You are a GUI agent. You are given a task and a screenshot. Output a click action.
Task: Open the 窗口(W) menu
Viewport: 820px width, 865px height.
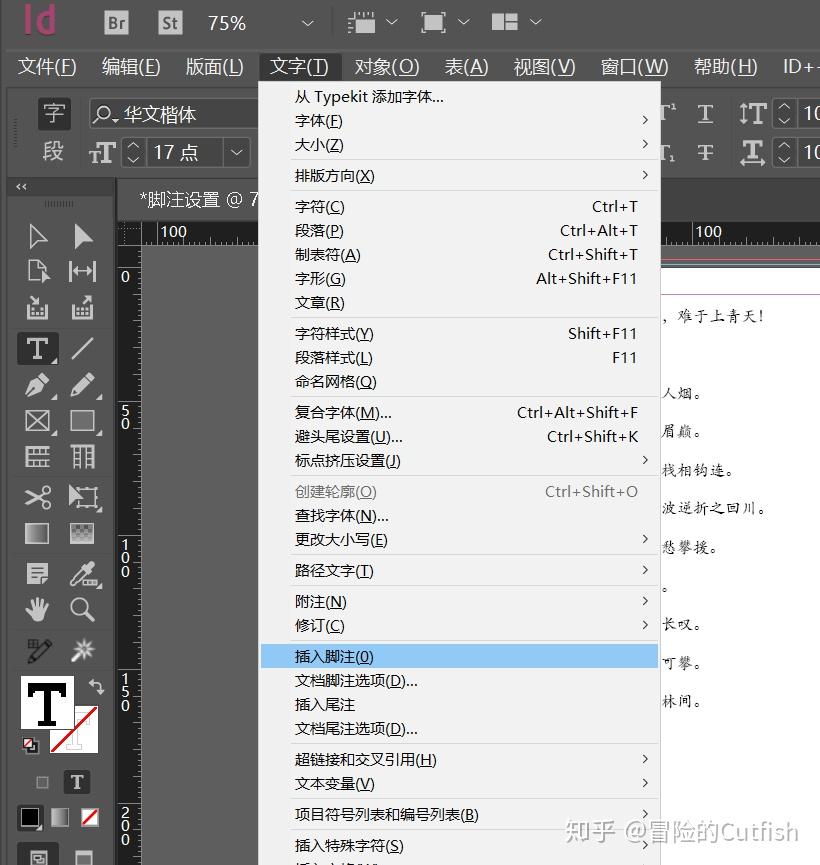(x=634, y=66)
